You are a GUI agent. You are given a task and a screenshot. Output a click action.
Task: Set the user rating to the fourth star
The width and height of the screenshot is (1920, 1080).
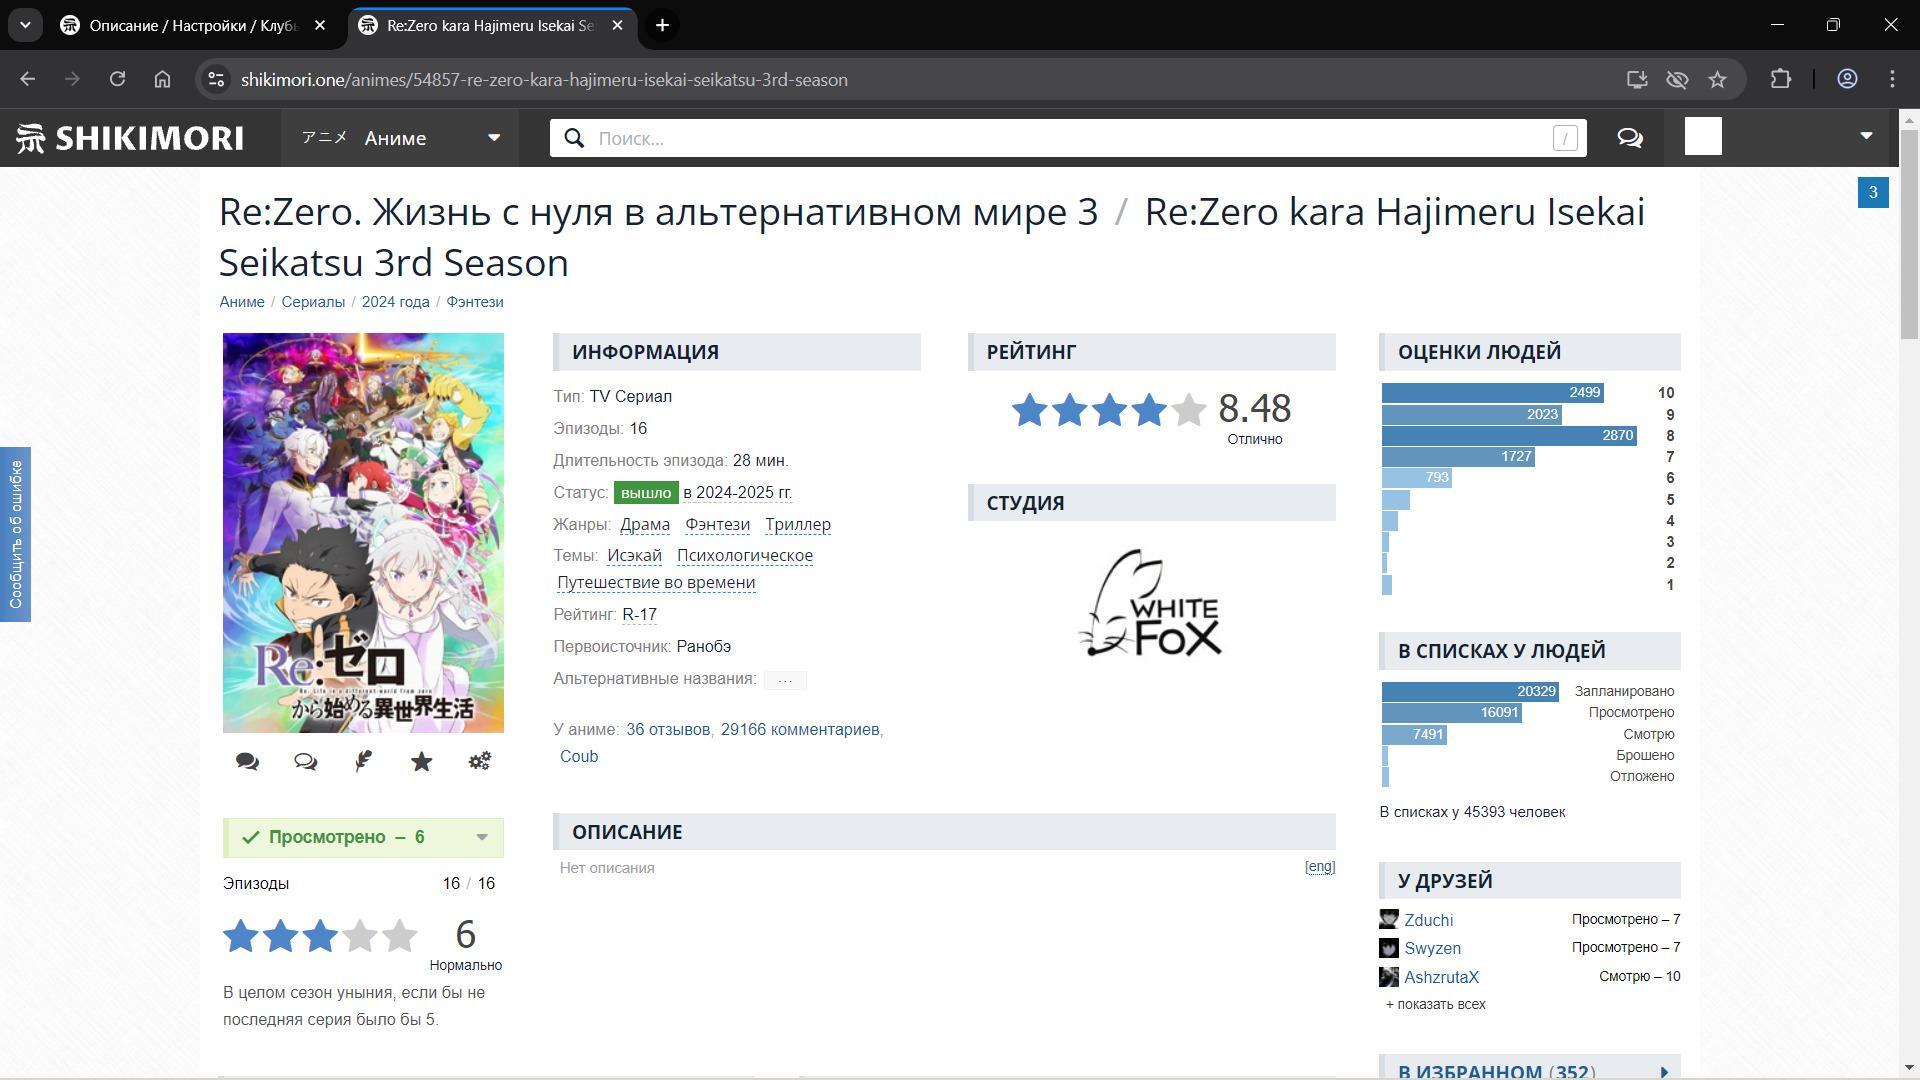click(x=360, y=937)
